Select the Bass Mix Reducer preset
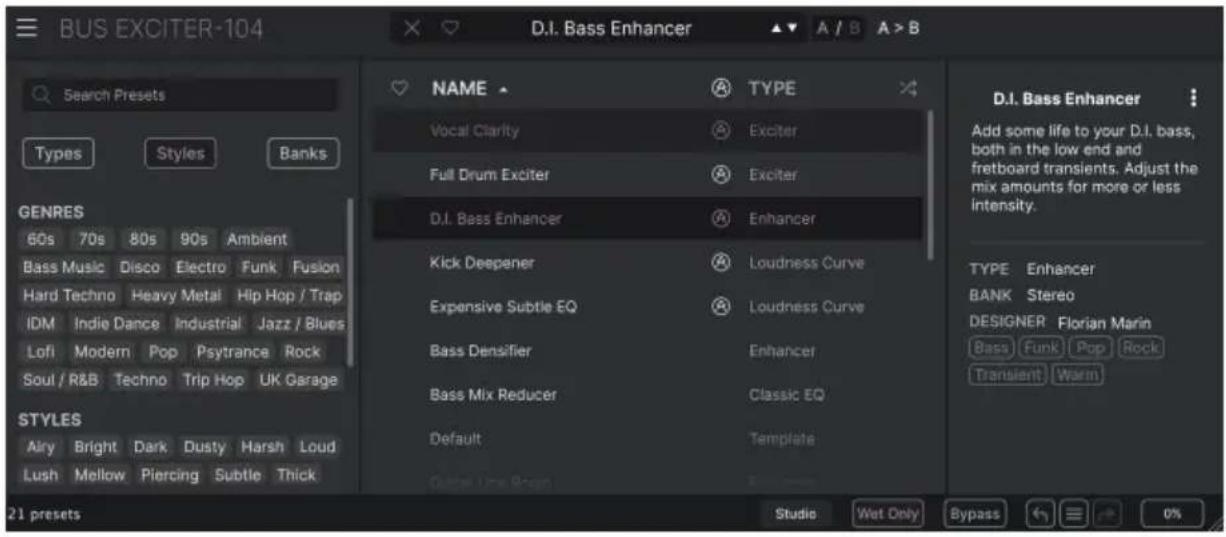This screenshot has height=537, width=1226. point(648,395)
